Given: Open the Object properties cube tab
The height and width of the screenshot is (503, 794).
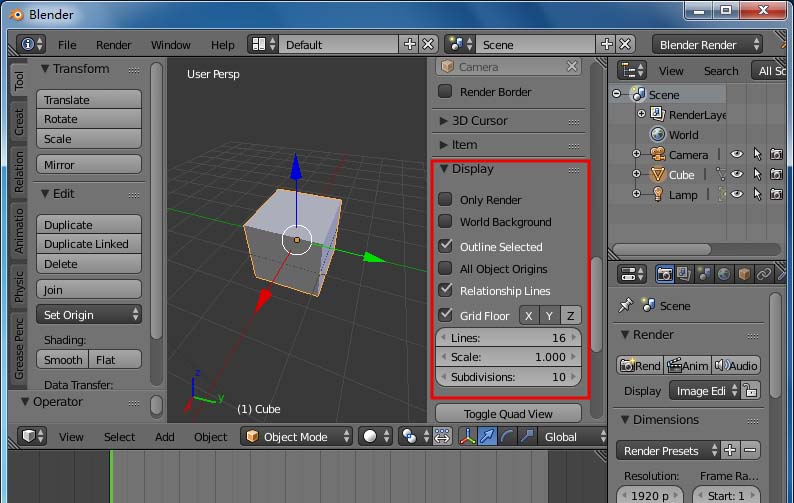Looking at the screenshot, I should 744,273.
